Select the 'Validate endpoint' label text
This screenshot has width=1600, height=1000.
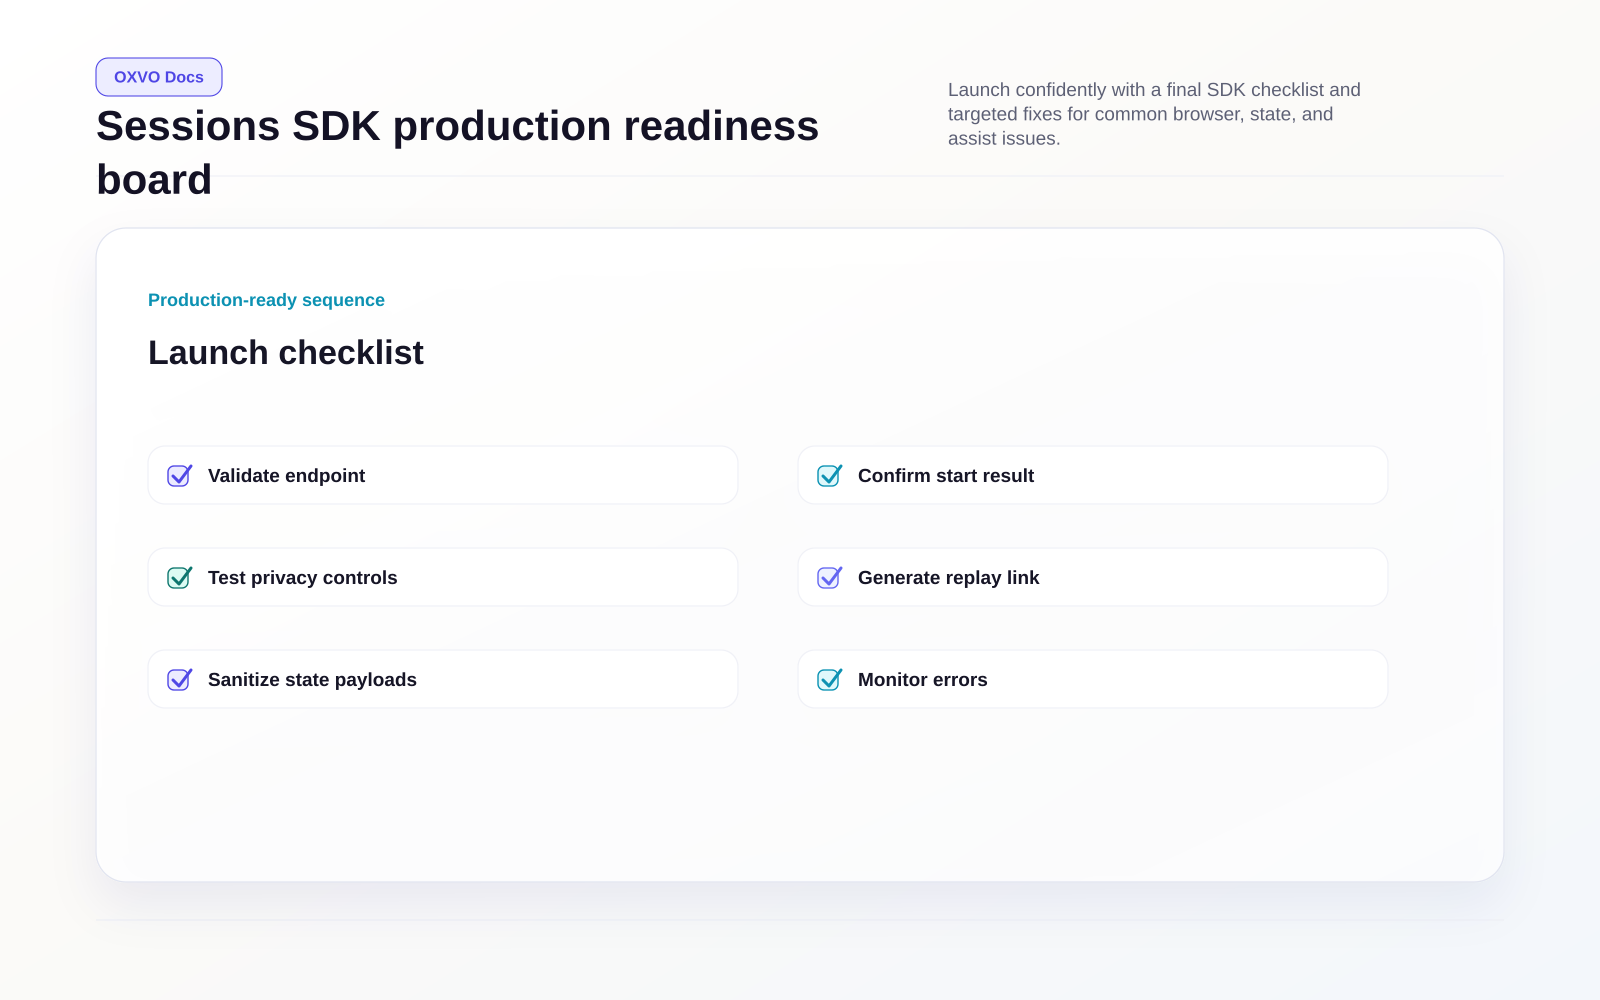(286, 476)
